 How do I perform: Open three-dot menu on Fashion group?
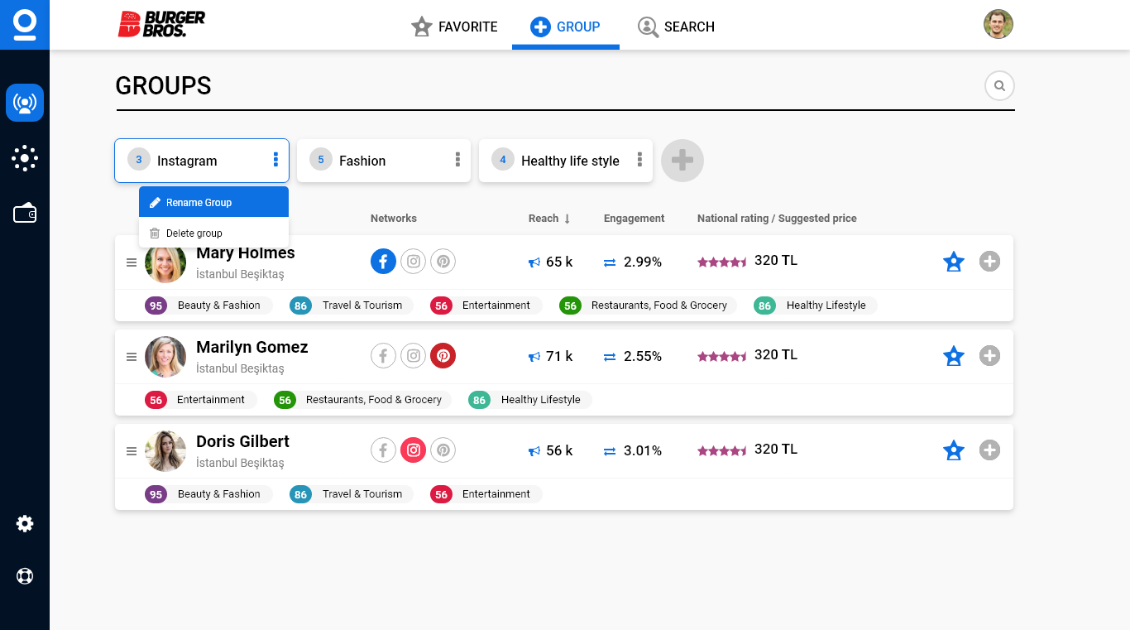[x=457, y=160]
